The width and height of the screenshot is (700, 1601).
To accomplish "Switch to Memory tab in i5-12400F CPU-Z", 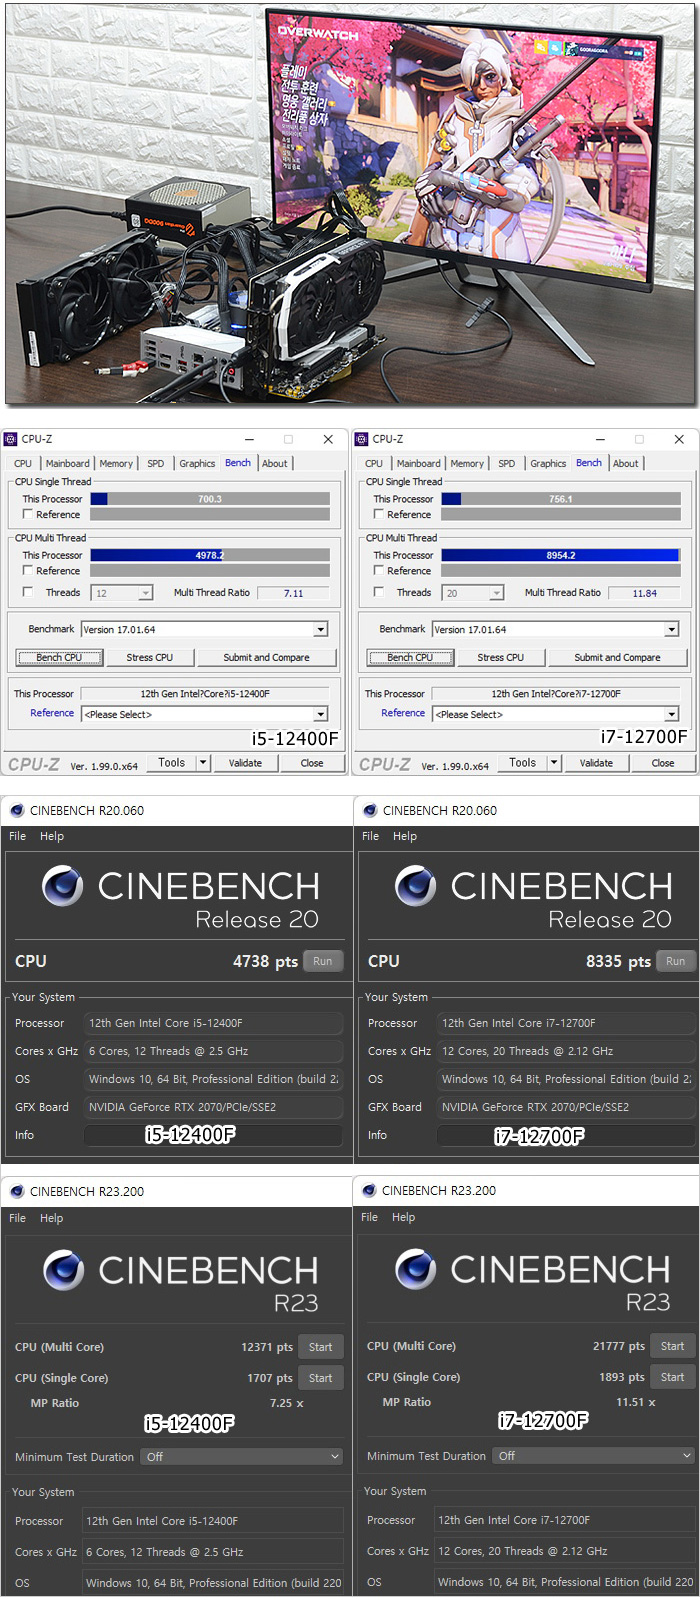I will coord(116,463).
